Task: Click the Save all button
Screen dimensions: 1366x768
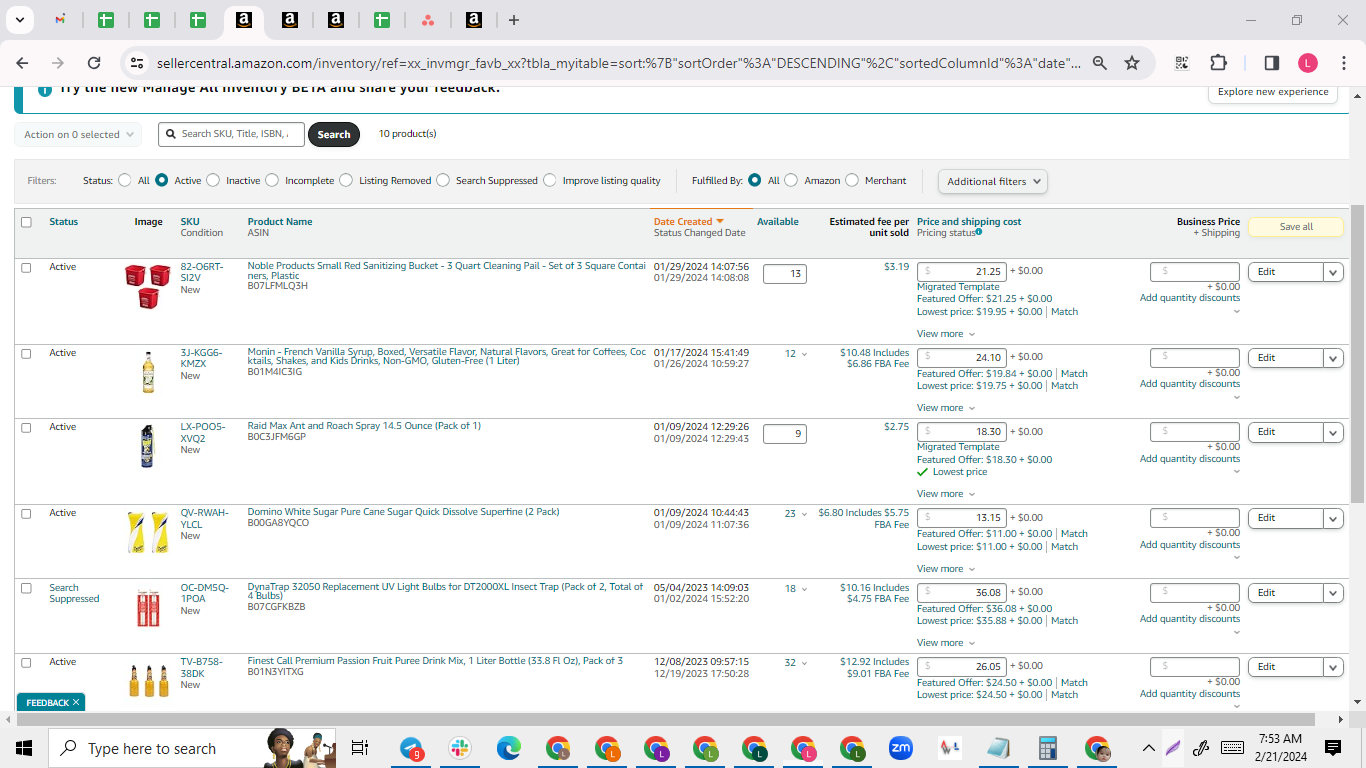Action: click(x=1296, y=227)
